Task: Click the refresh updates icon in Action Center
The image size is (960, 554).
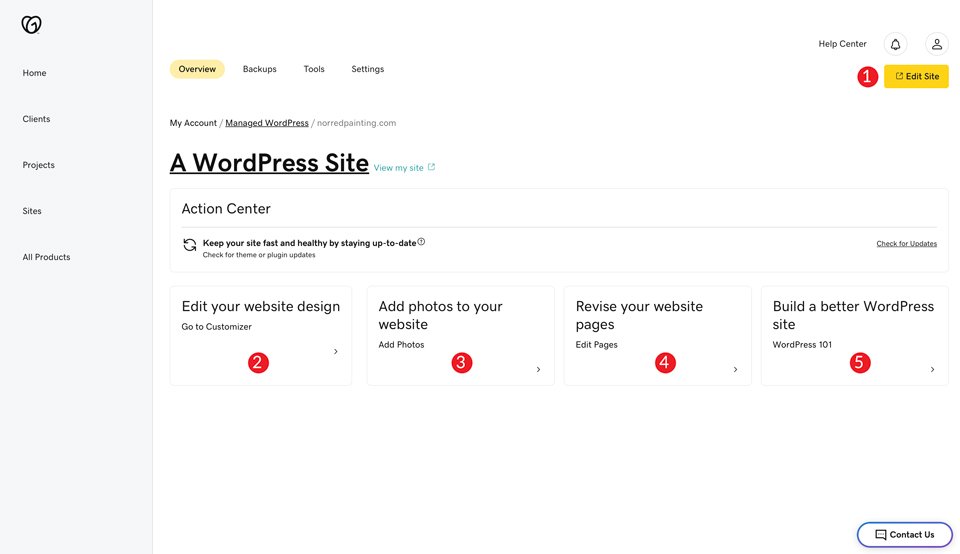Action: (190, 245)
